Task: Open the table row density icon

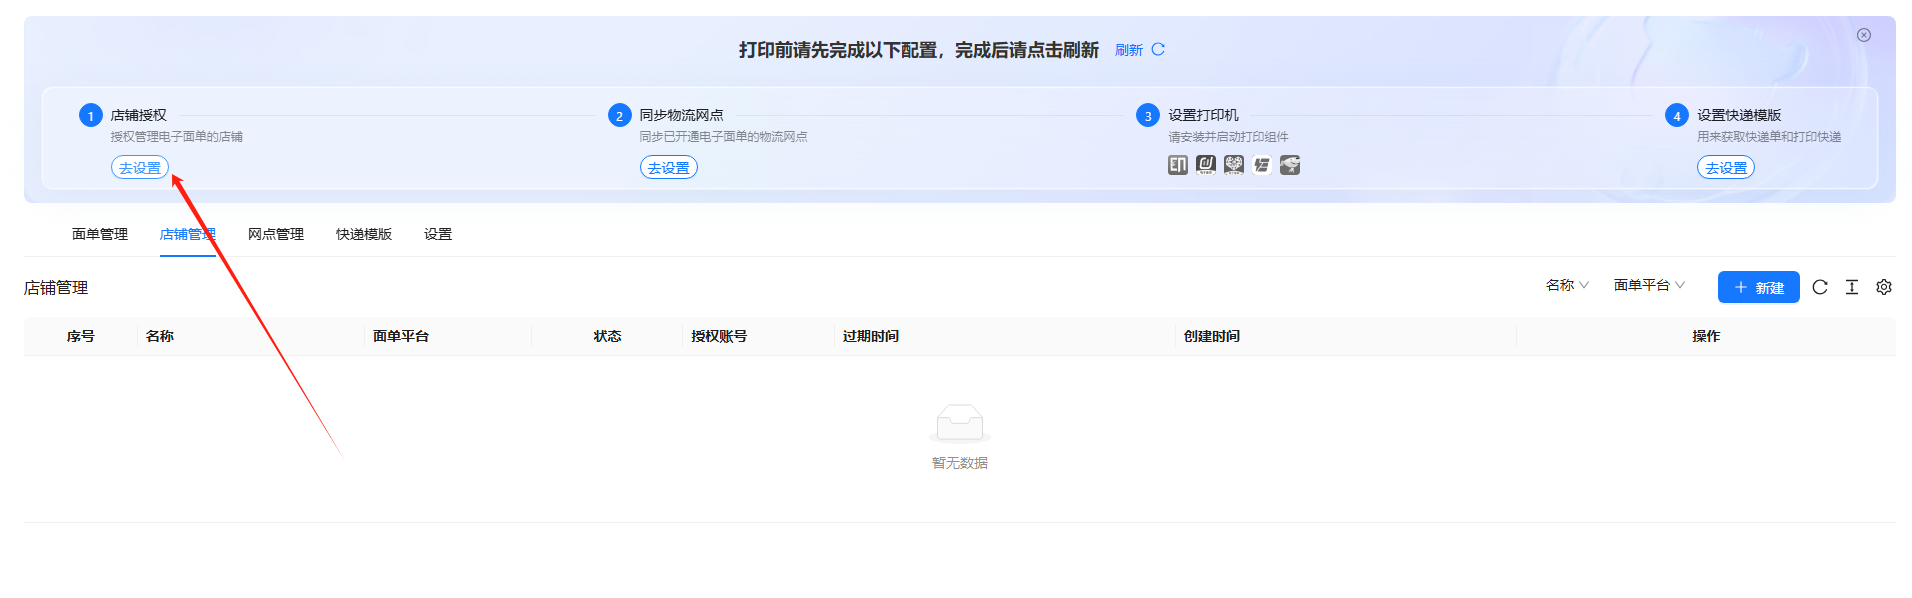Action: point(1852,287)
